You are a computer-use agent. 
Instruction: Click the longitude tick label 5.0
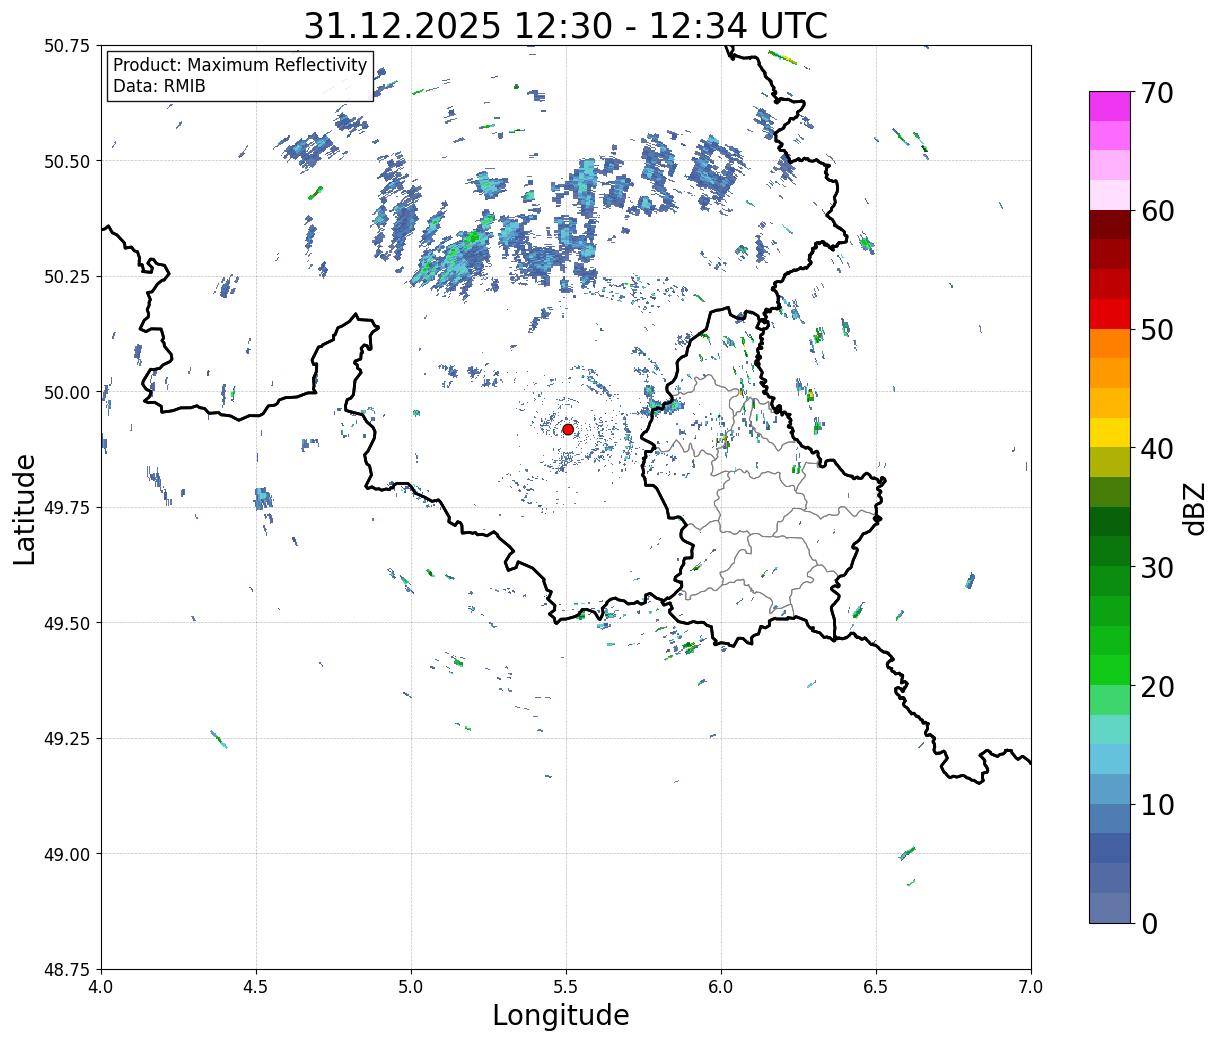coord(411,987)
